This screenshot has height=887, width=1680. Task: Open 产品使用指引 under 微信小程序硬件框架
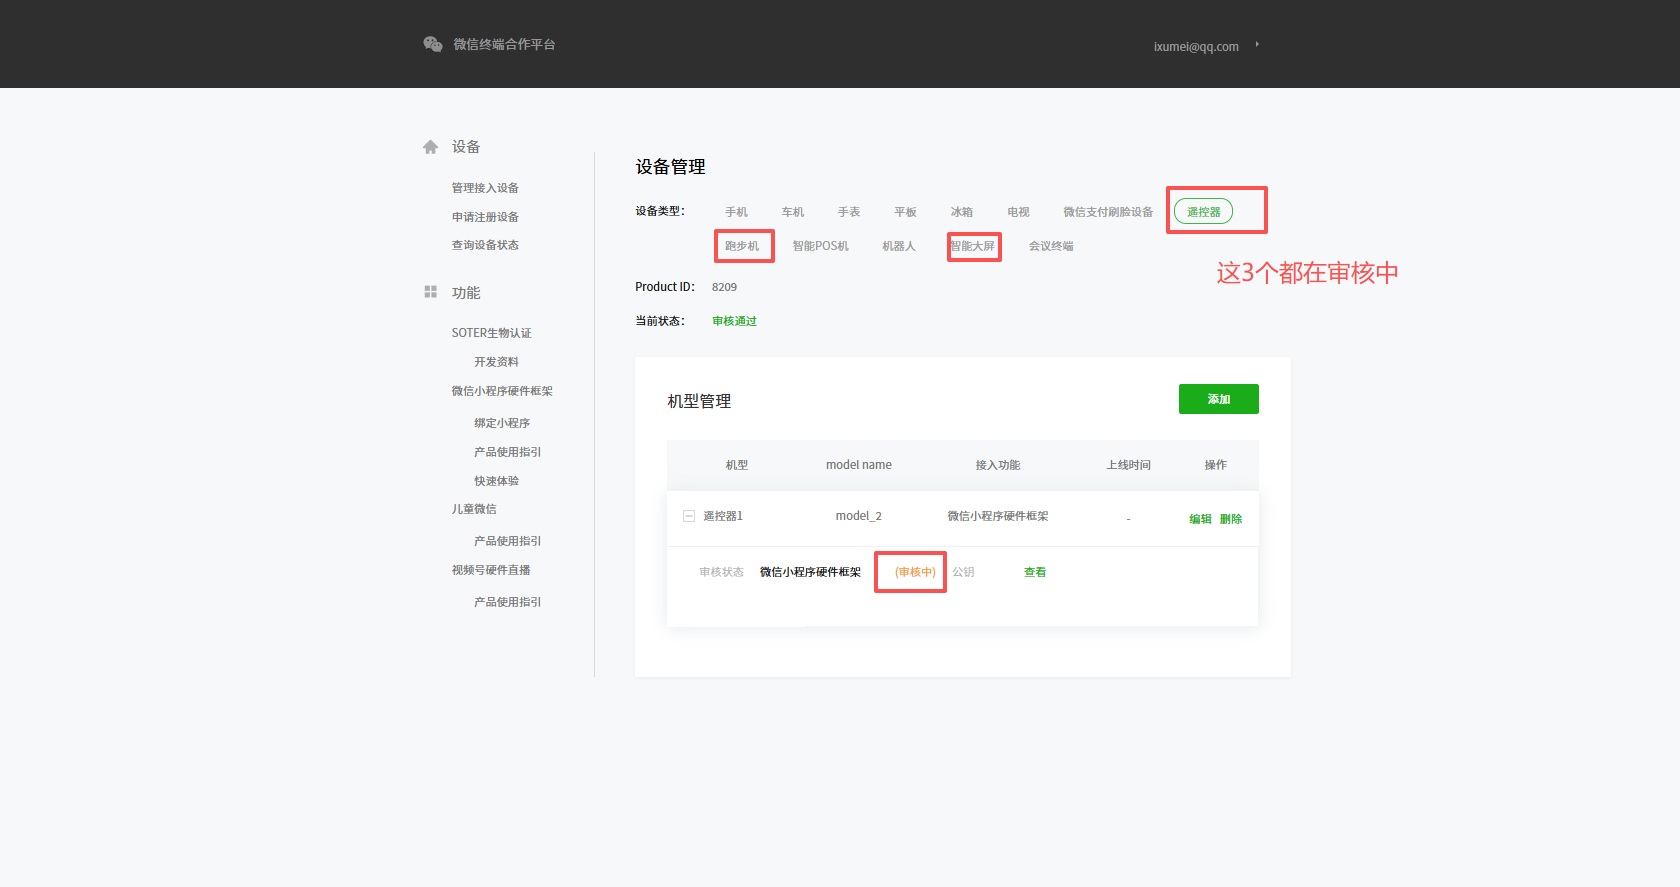point(508,452)
